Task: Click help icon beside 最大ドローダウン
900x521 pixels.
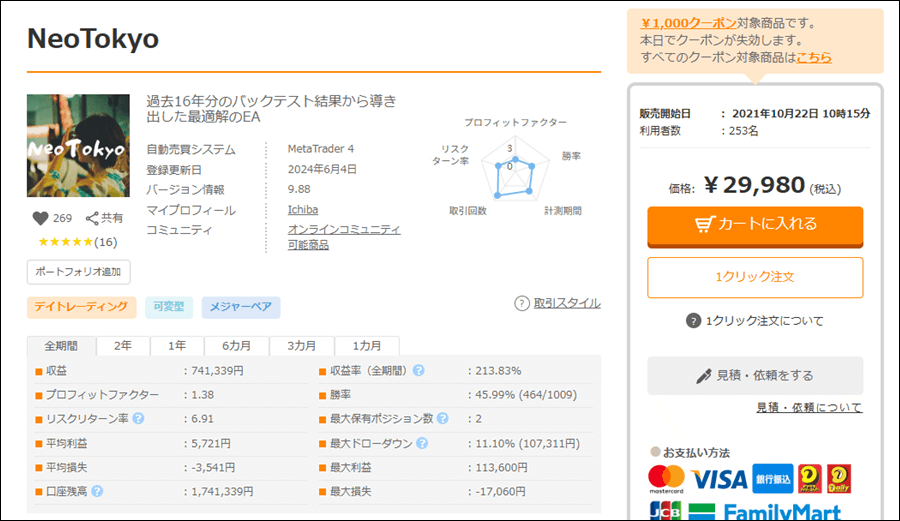Action: [x=422, y=443]
